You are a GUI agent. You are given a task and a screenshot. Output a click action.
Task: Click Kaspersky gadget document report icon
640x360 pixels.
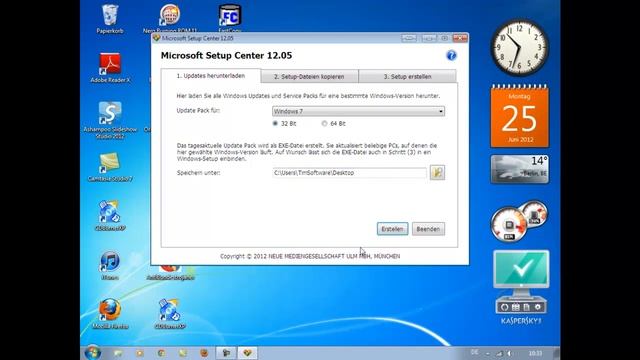527,307
